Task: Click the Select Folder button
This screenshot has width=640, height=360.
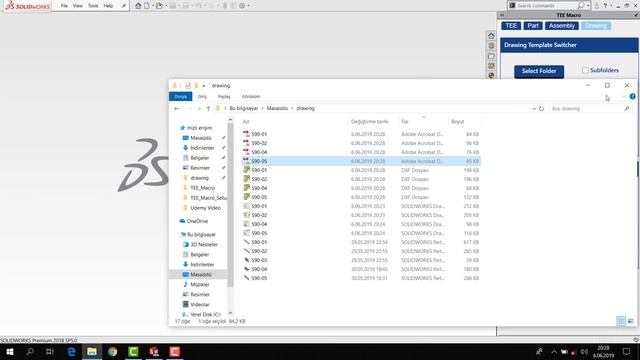Action: [x=539, y=71]
